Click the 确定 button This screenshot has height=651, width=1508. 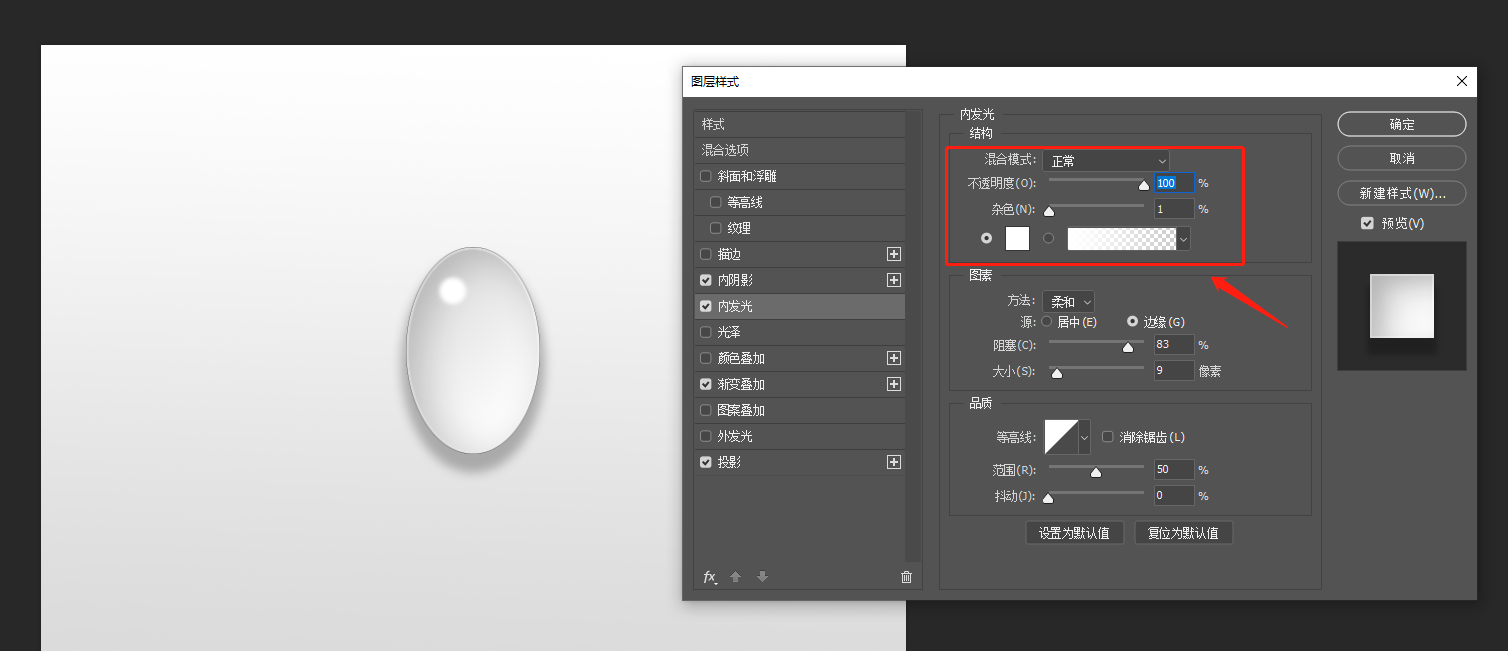pyautogui.click(x=1402, y=124)
